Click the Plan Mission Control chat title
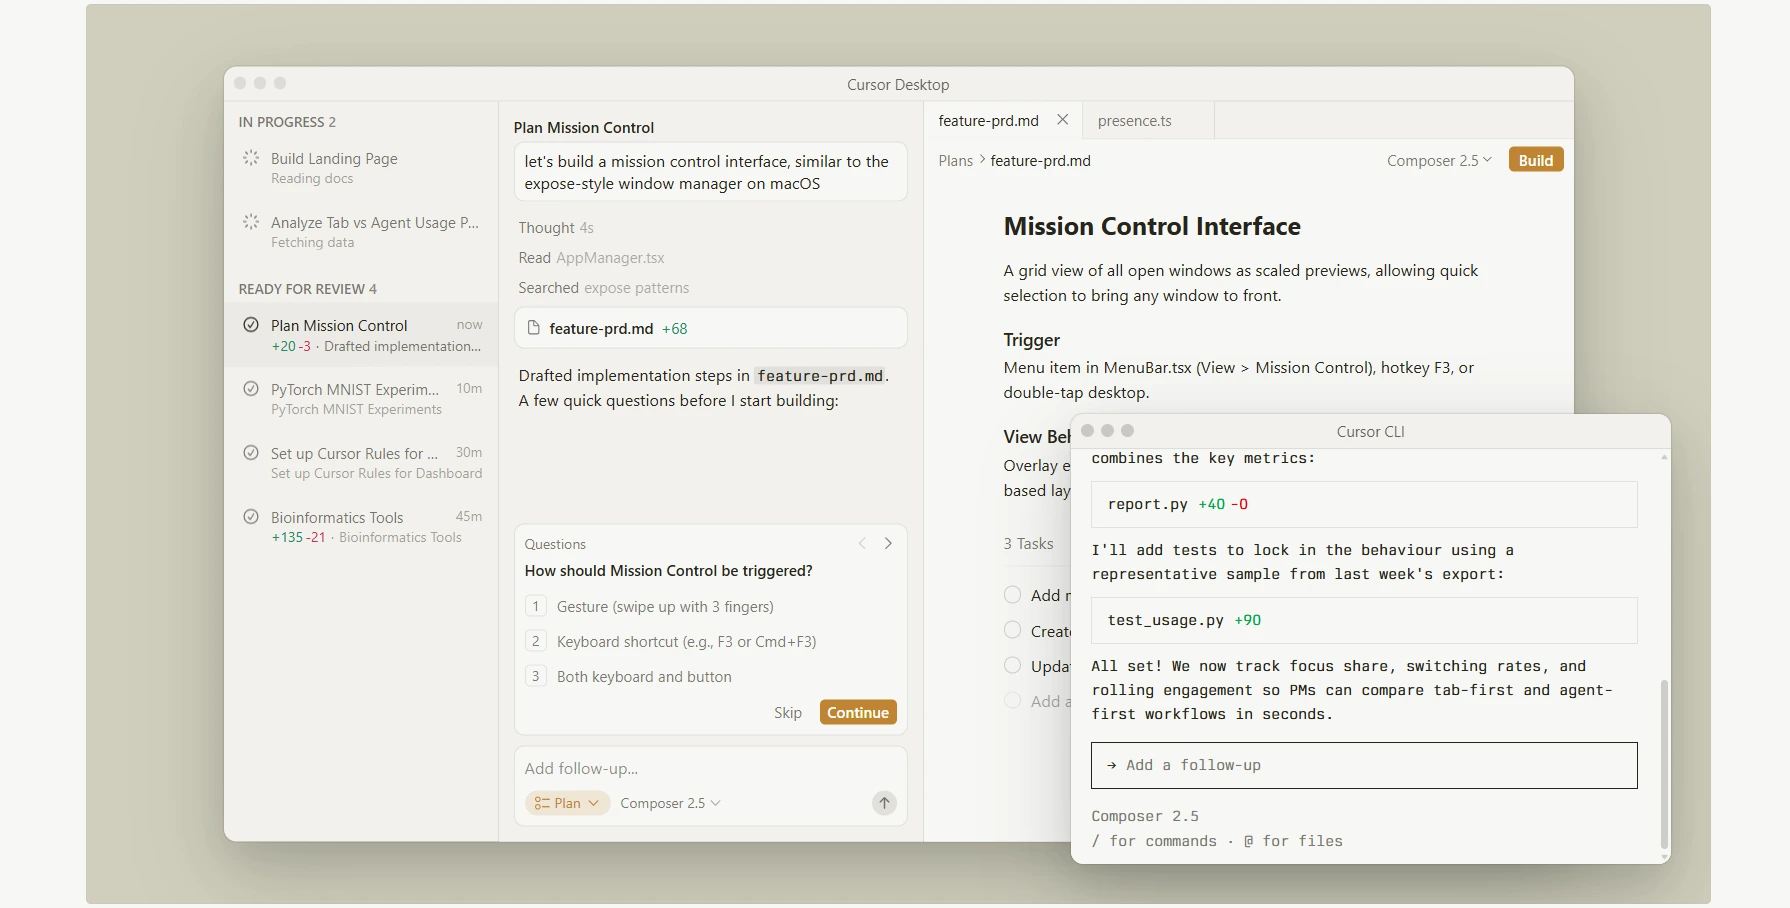This screenshot has height=908, width=1790. pos(584,128)
